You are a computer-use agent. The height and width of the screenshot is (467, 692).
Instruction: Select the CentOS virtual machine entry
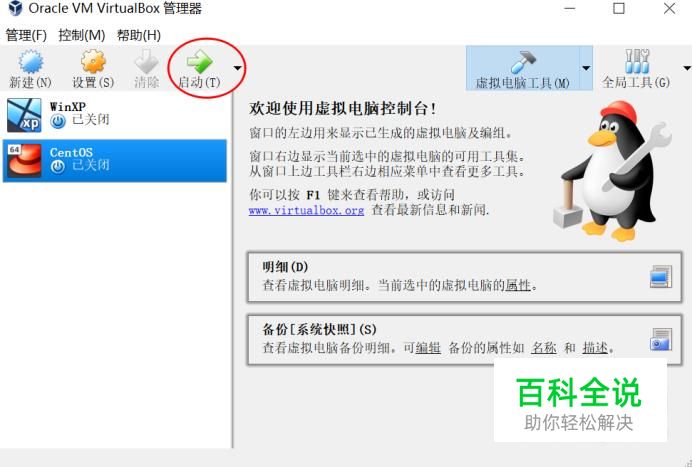(x=115, y=161)
